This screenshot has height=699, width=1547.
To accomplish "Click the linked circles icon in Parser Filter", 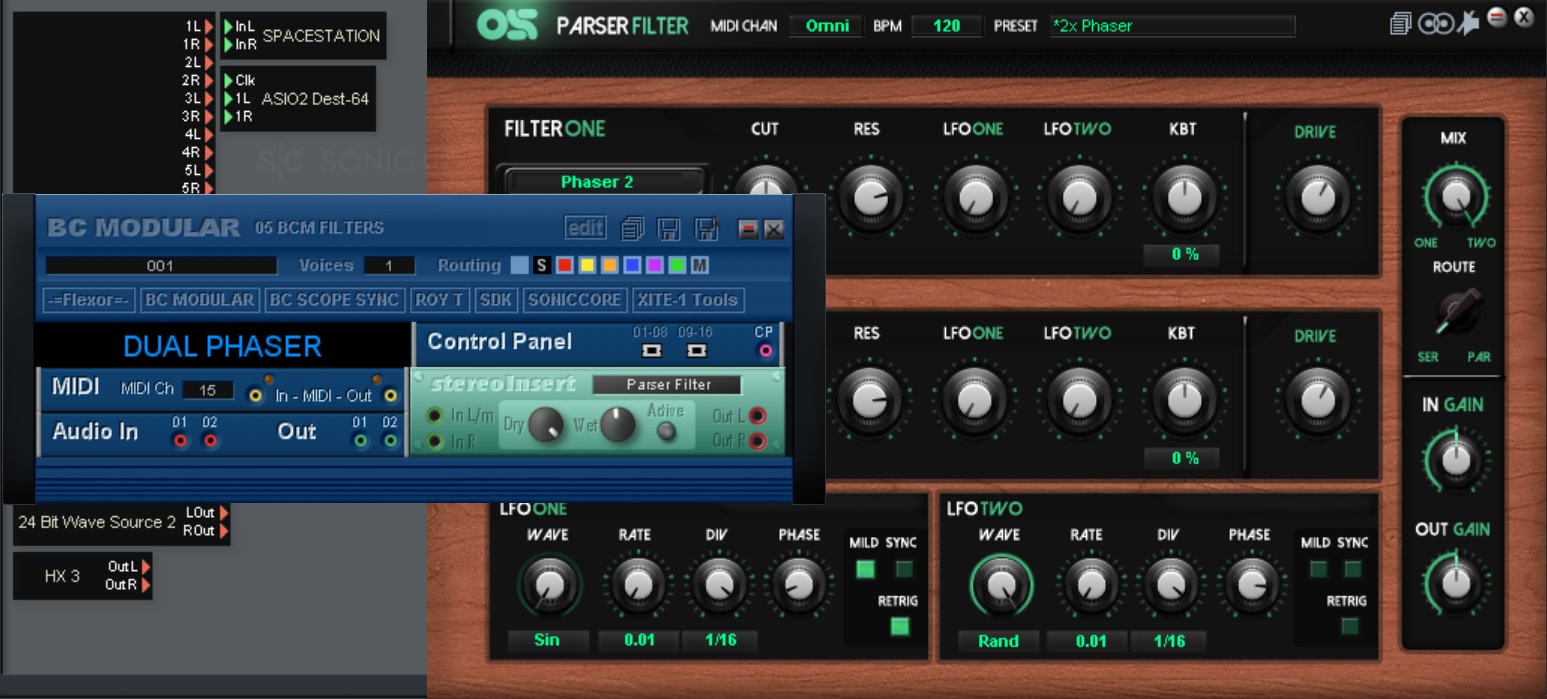I will point(1435,23).
